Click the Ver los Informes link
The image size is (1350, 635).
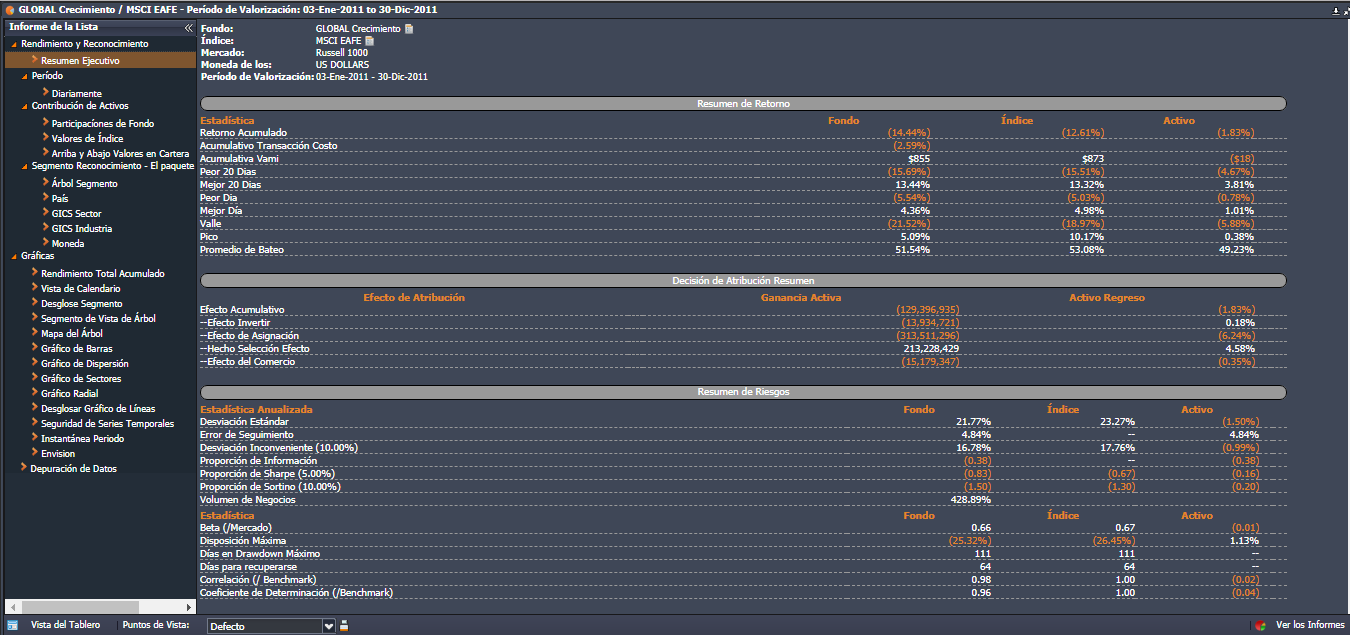coord(1310,625)
